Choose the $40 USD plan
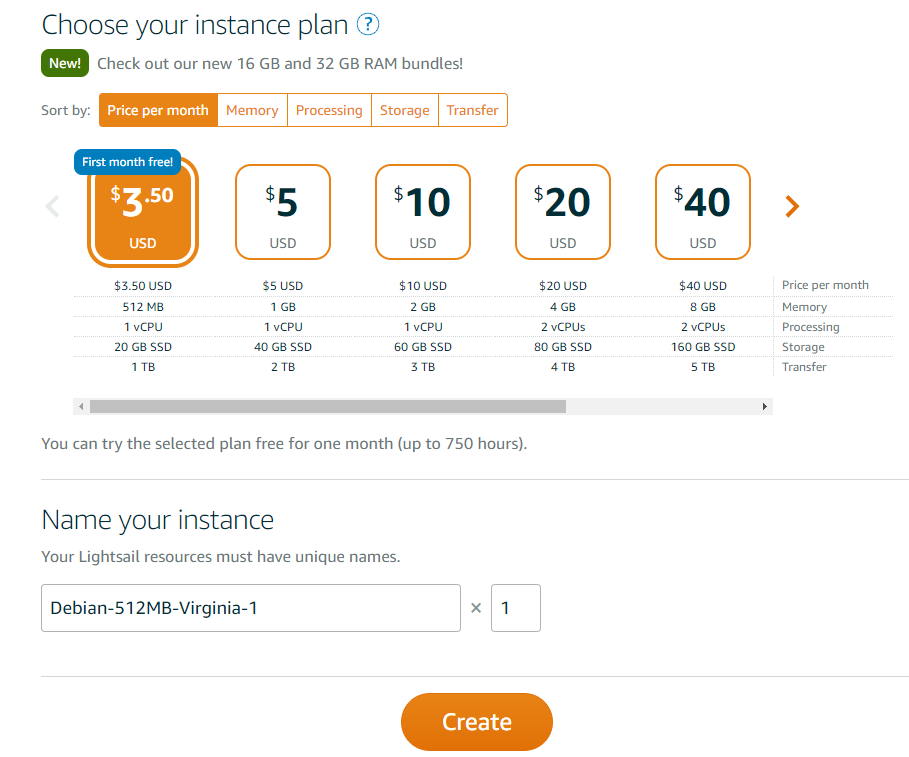 [703, 212]
